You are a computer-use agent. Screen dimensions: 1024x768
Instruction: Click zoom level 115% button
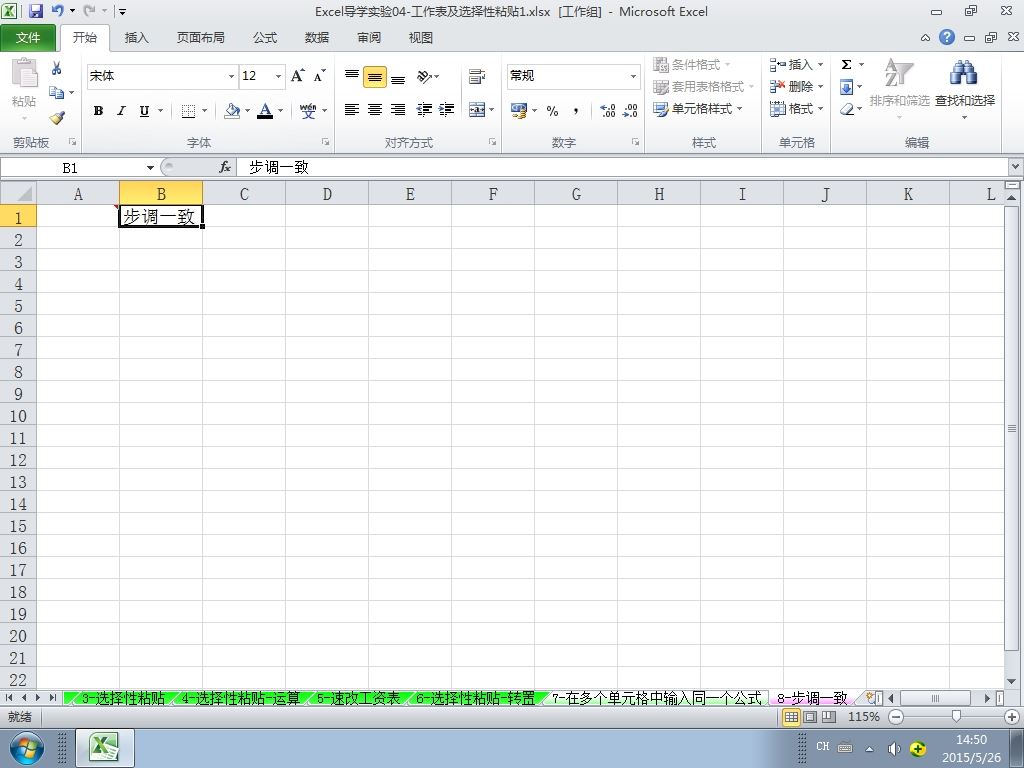coord(863,717)
